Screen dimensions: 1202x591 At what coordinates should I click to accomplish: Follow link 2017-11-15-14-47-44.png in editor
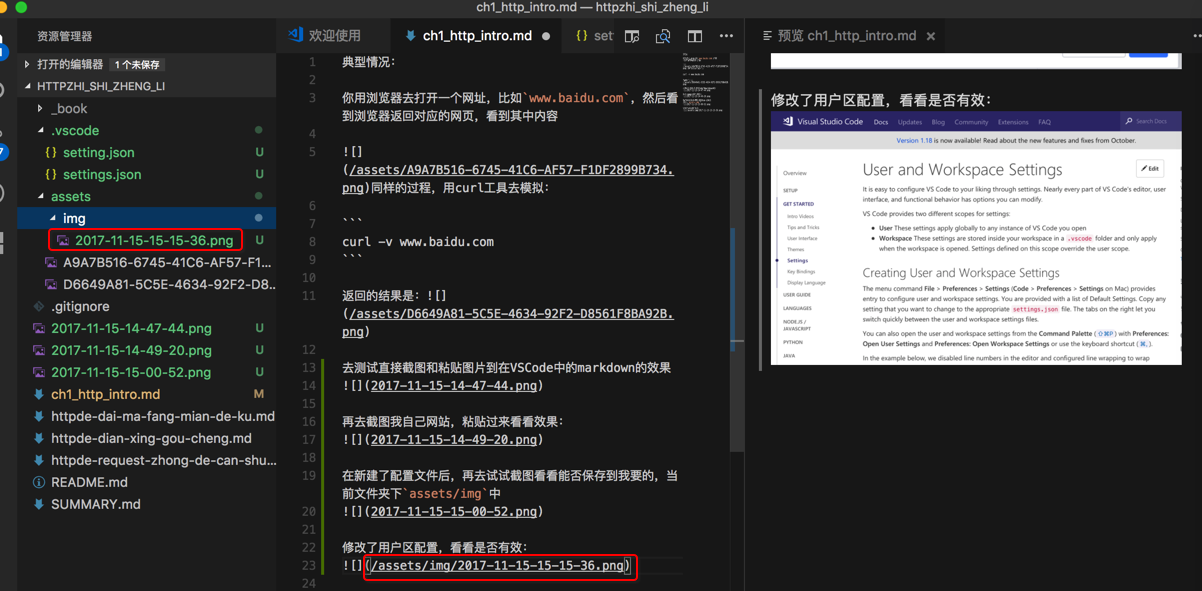click(x=454, y=385)
